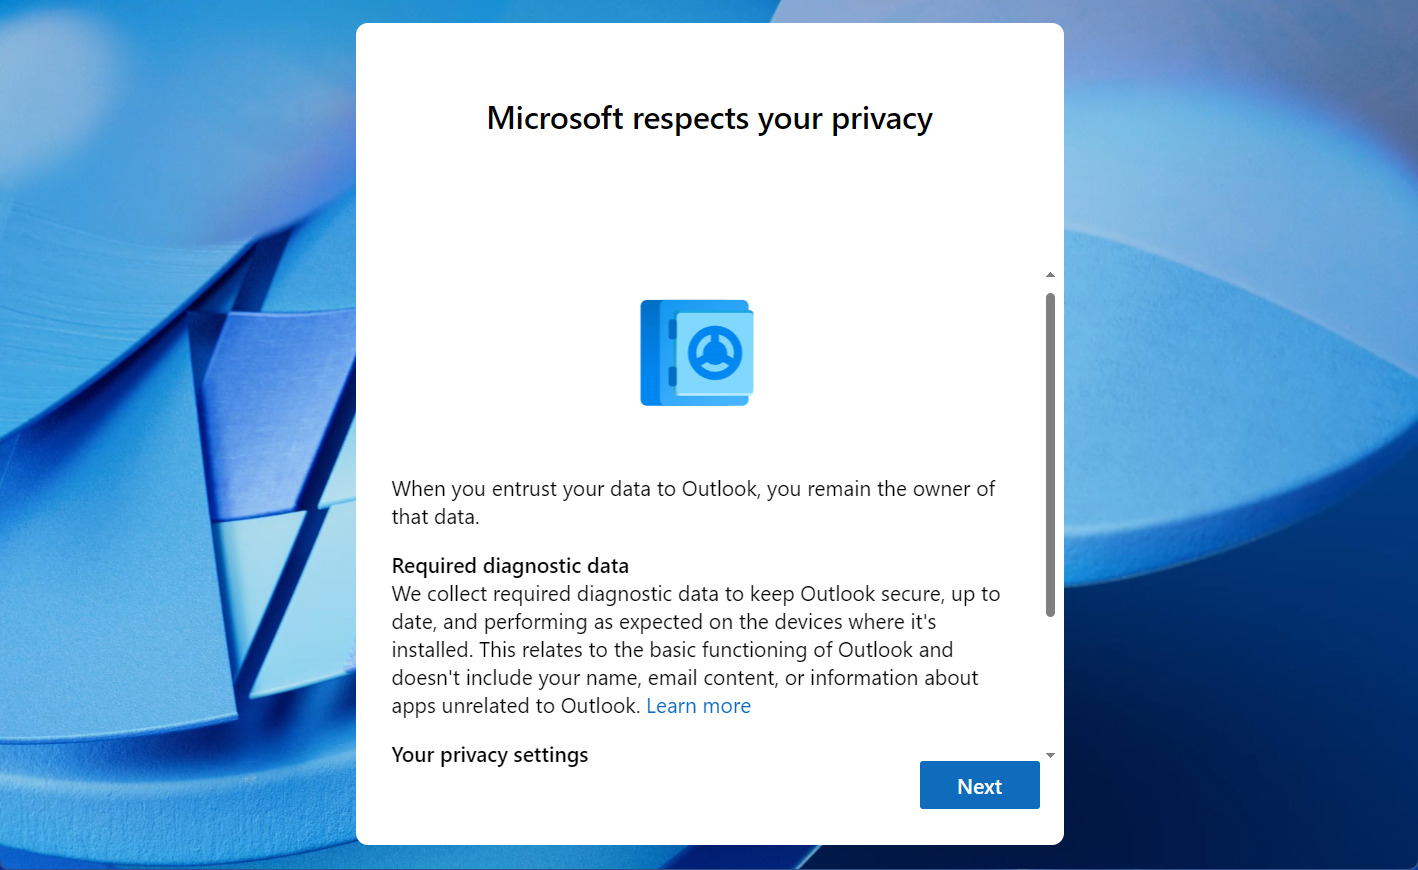Image resolution: width=1418 pixels, height=870 pixels.
Task: Click the blue safe vault icon
Action: [x=697, y=352]
